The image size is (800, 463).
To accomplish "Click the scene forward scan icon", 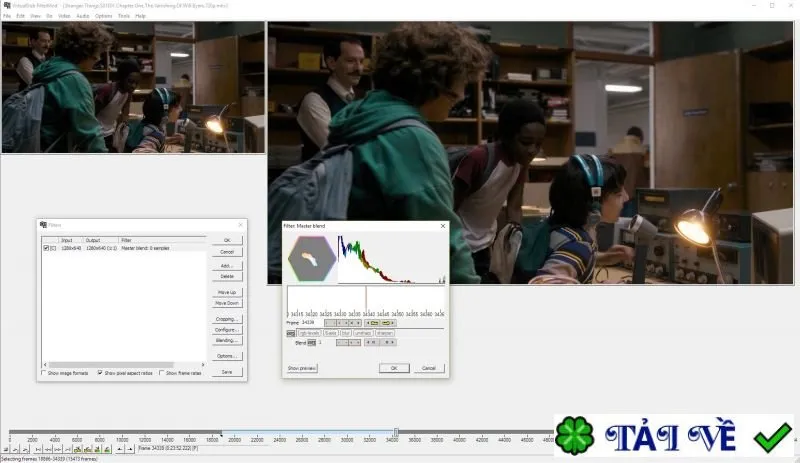I will (107, 449).
